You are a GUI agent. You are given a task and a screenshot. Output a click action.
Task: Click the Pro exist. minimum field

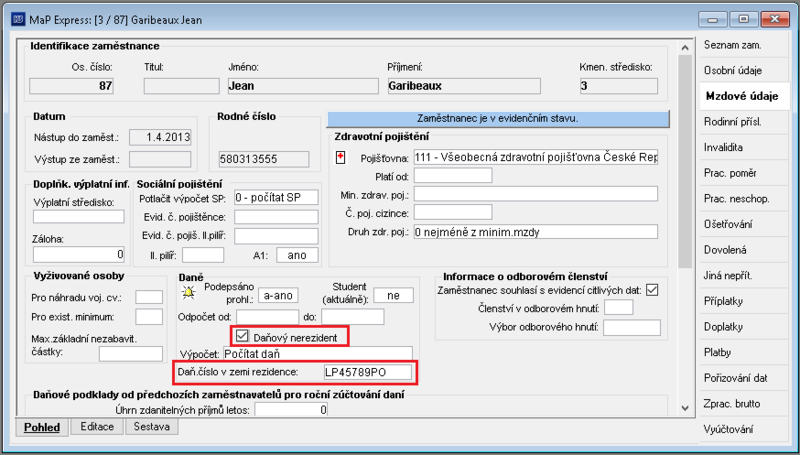pyautogui.click(x=149, y=316)
